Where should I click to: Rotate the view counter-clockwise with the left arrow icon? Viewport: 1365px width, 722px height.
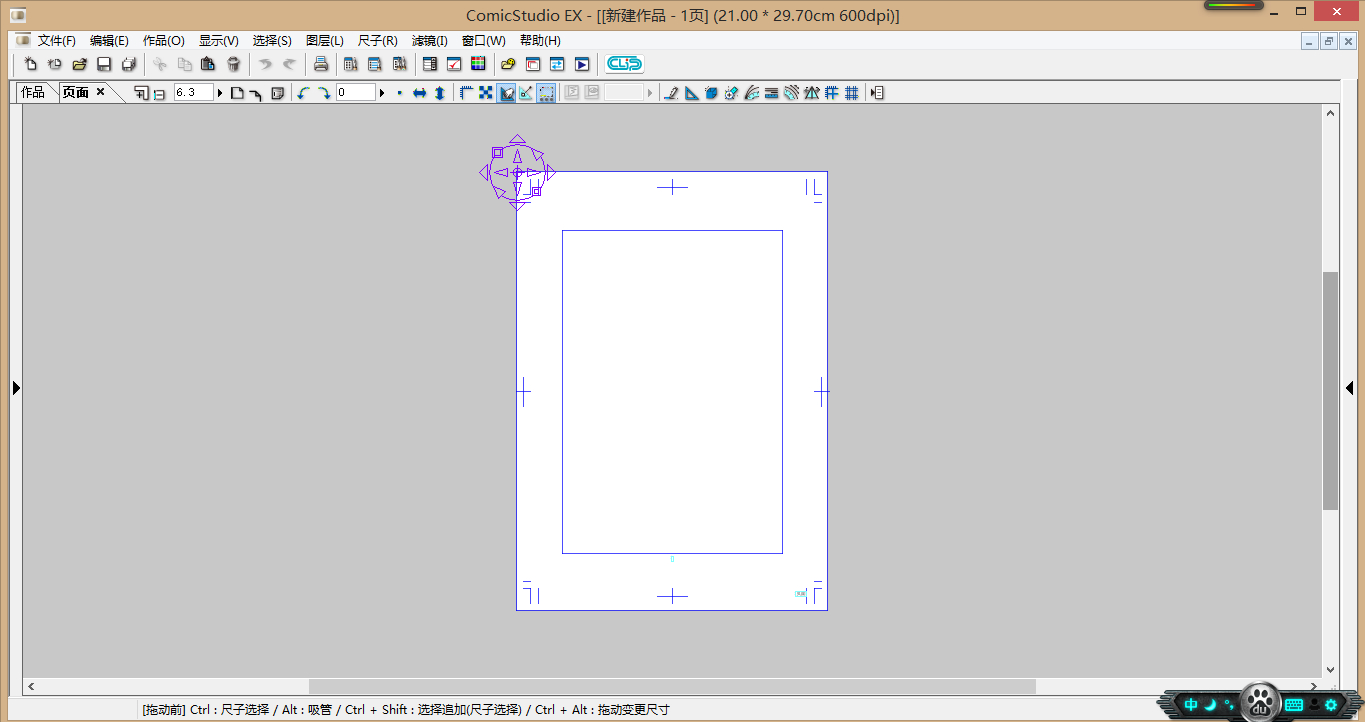[303, 93]
